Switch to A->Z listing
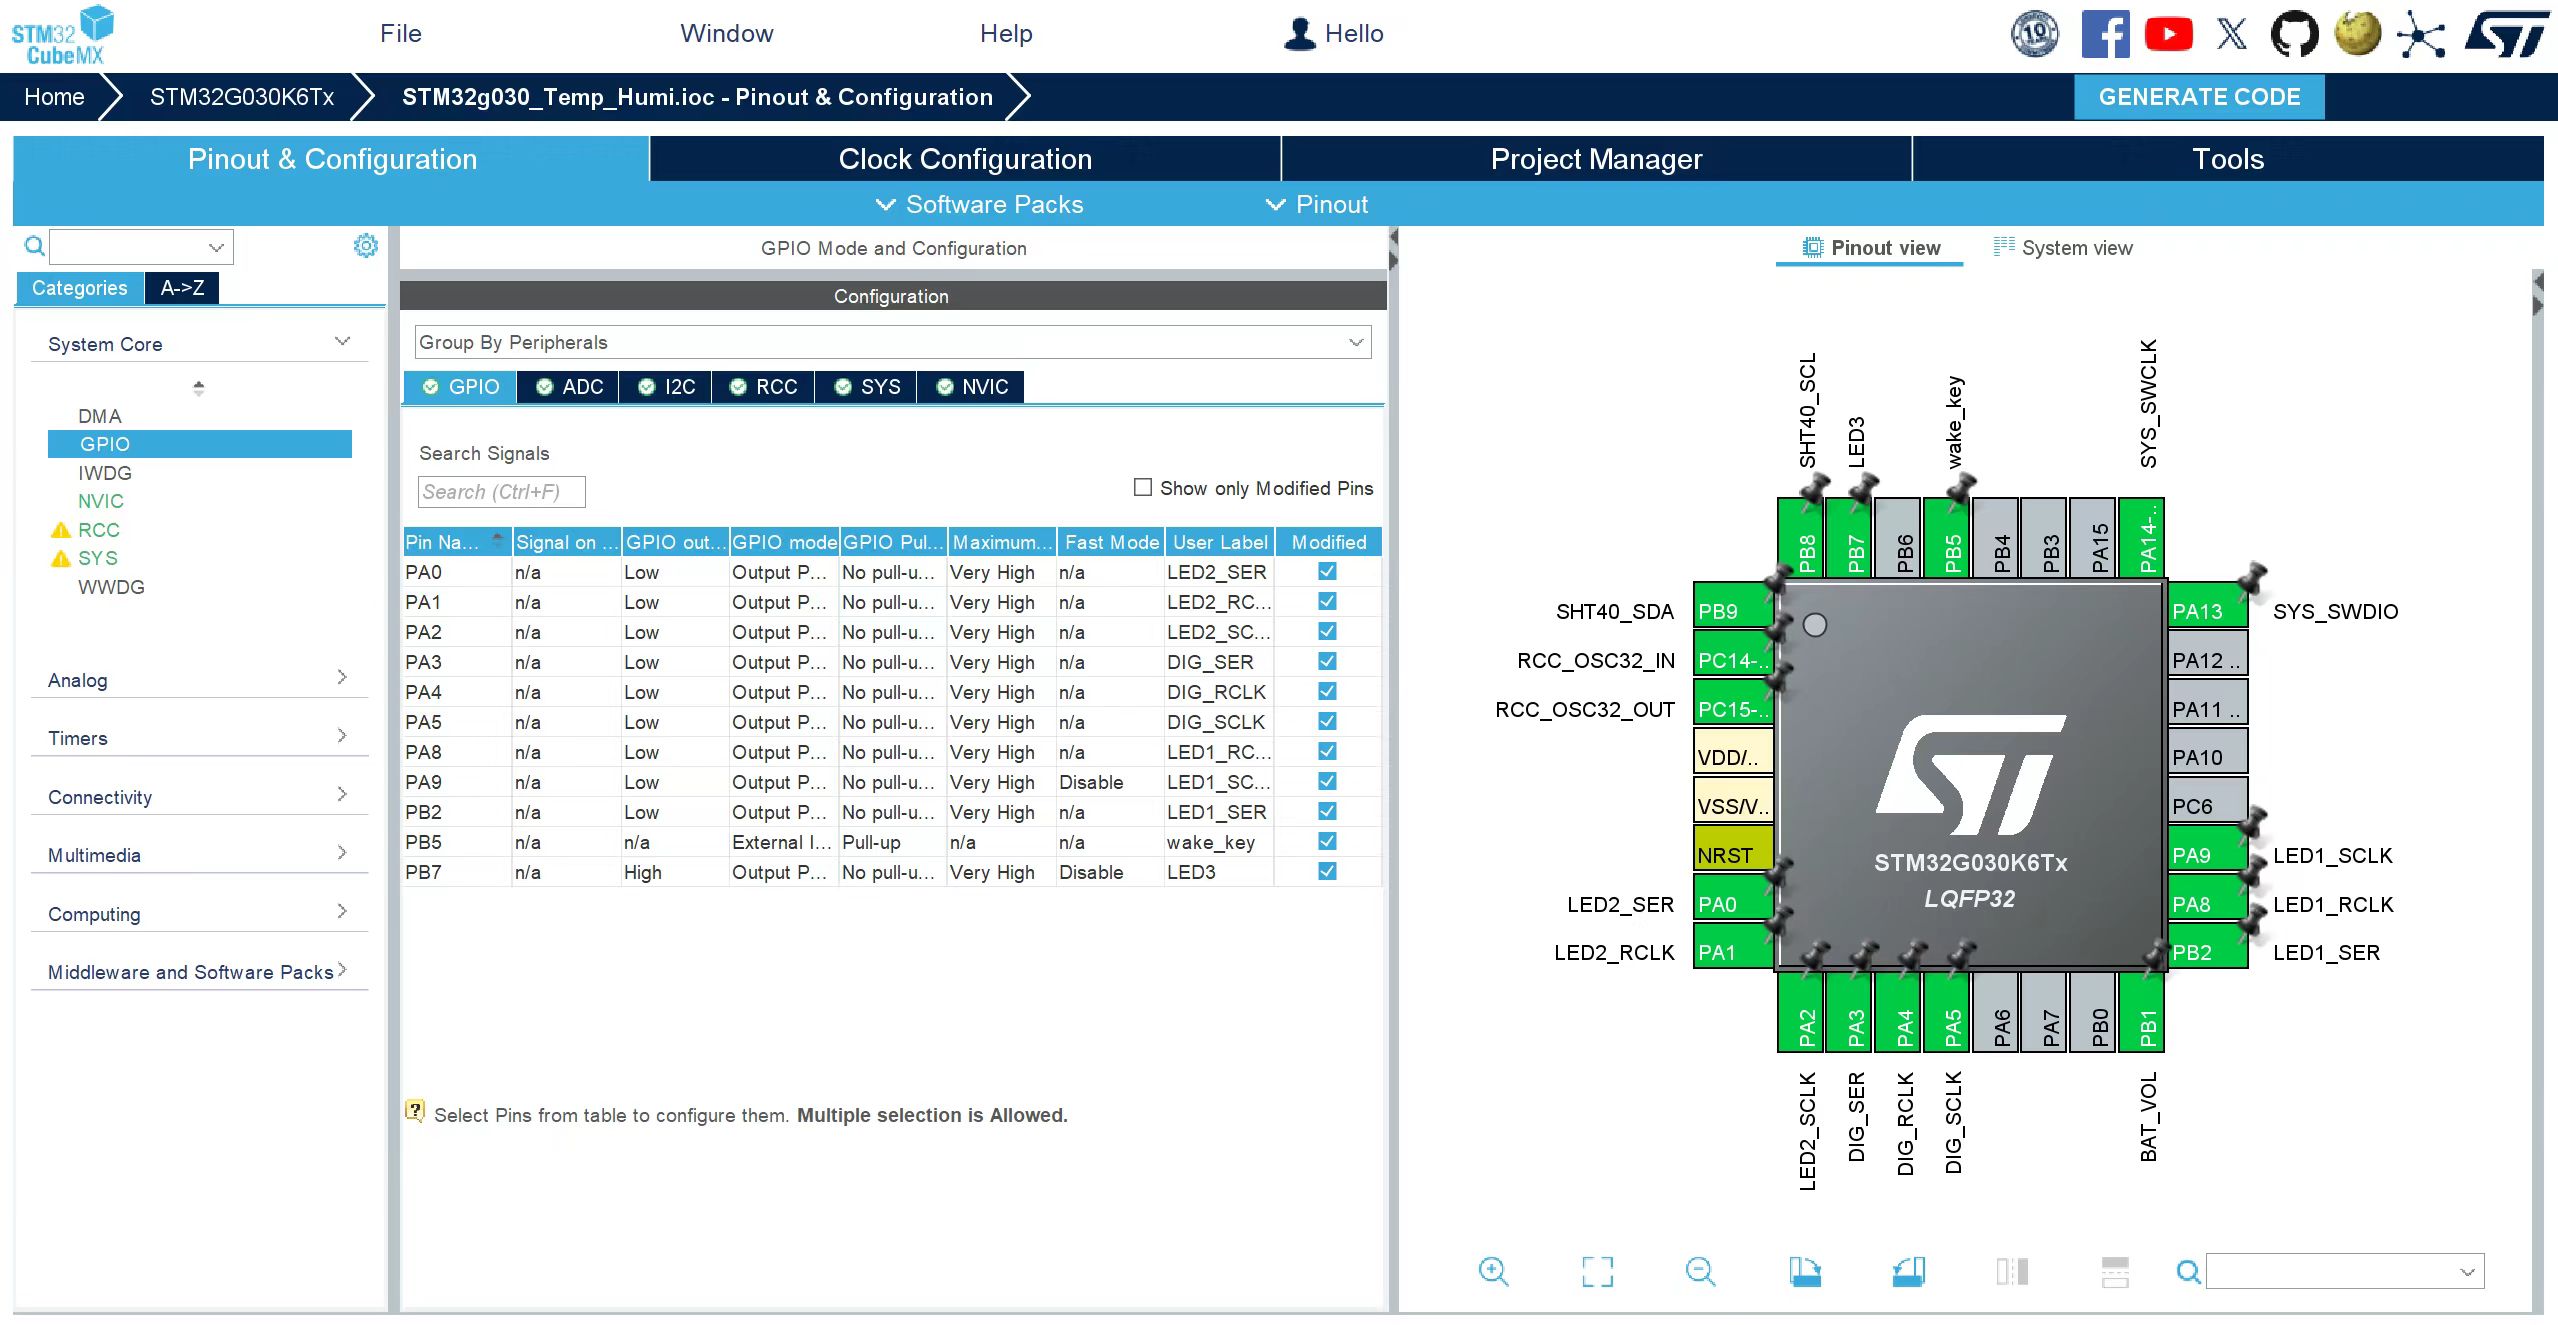 pyautogui.click(x=182, y=288)
